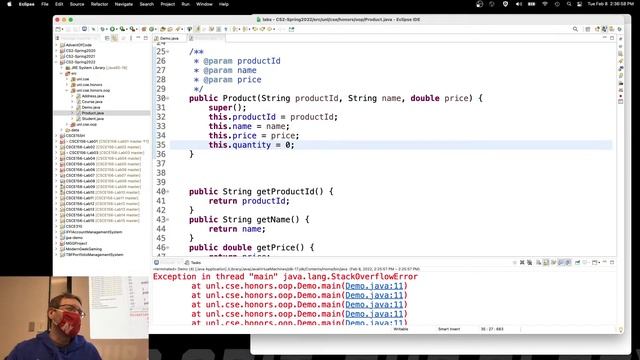Click the Apple logo menu
The height and width of the screenshot is (360, 640).
coord(9,4)
